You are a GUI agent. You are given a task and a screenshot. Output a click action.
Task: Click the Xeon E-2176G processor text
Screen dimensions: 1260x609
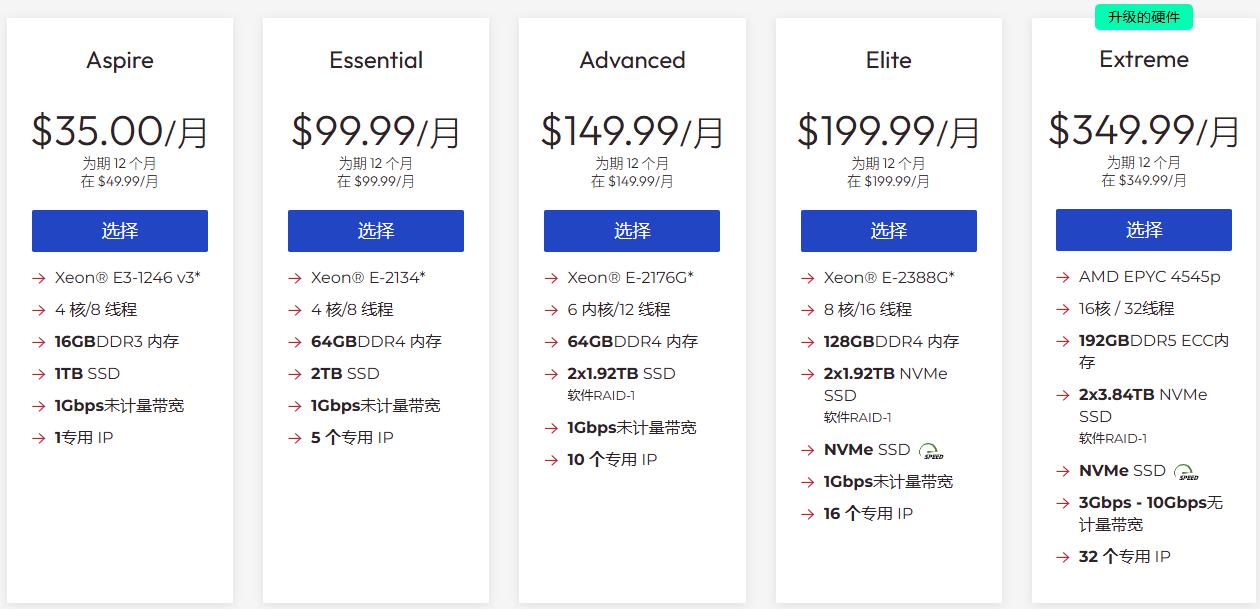coord(630,278)
